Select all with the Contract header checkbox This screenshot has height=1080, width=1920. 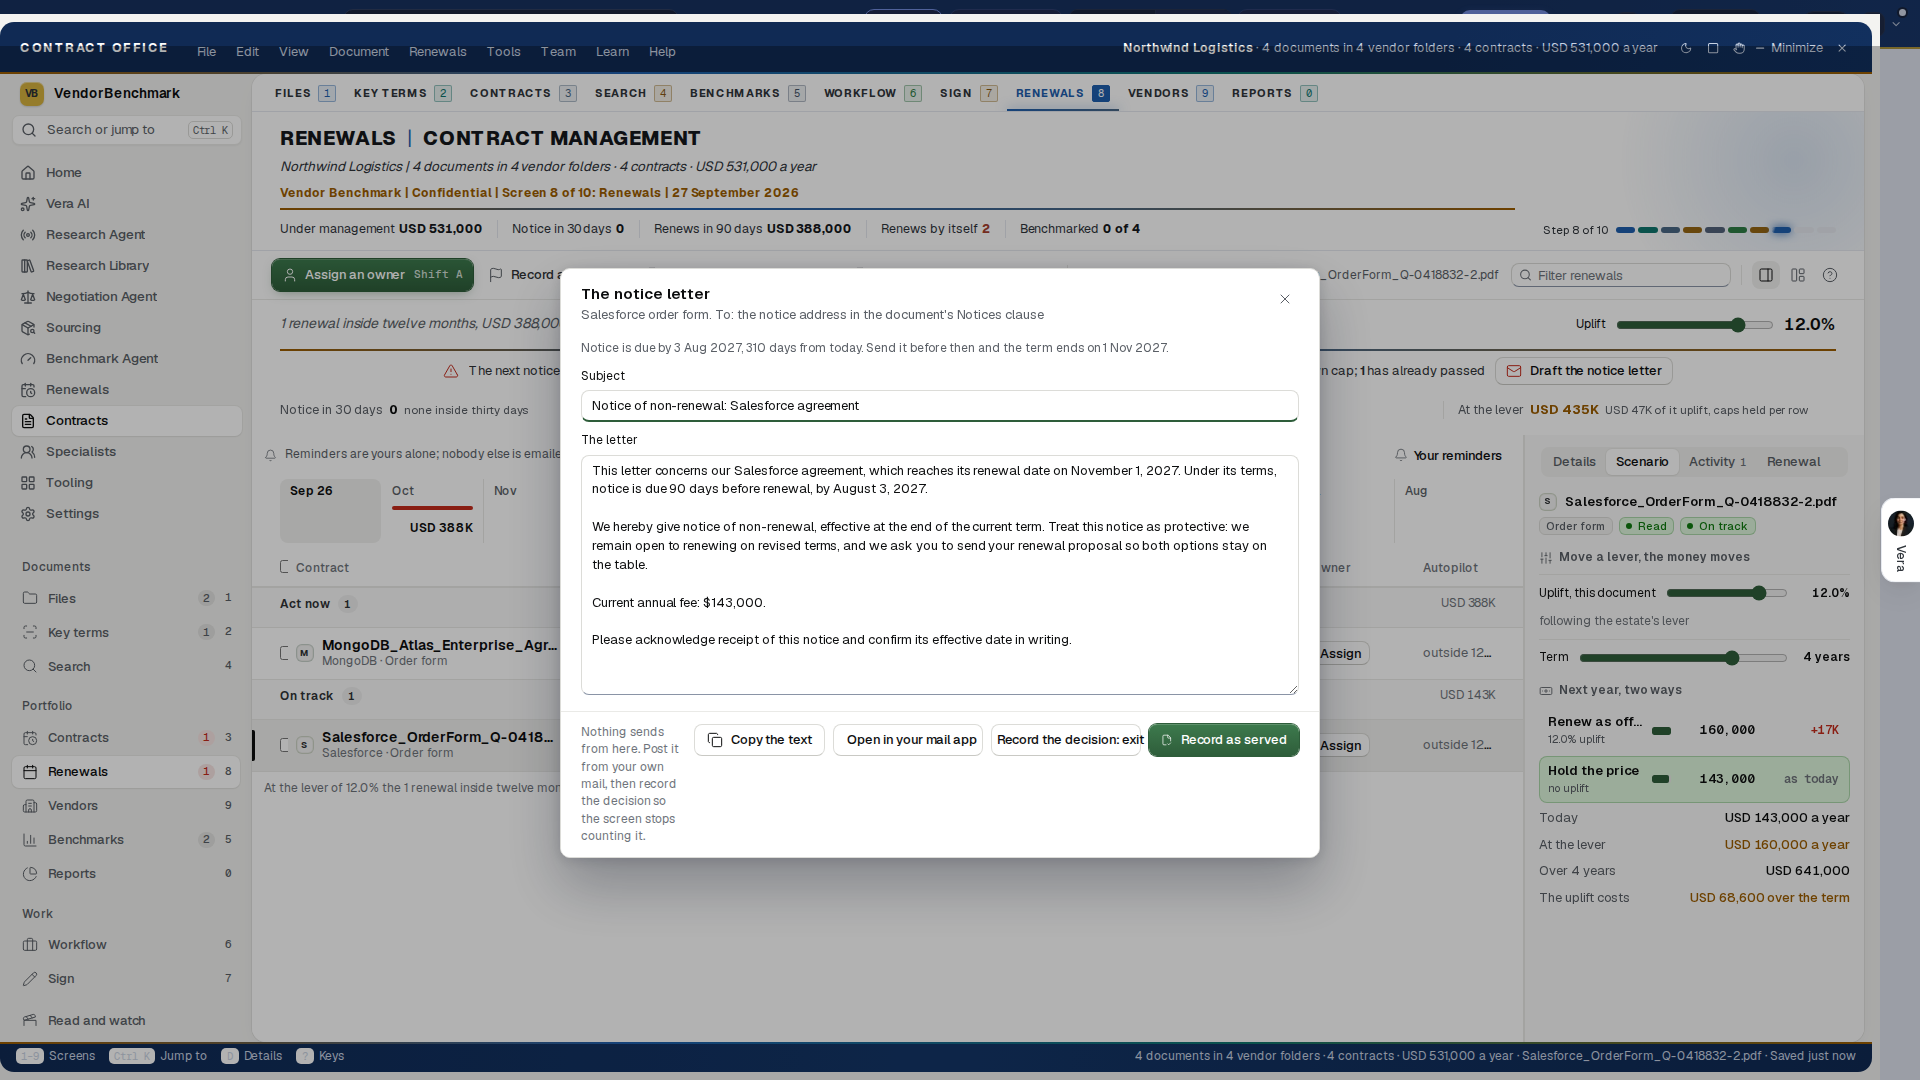[x=285, y=567]
